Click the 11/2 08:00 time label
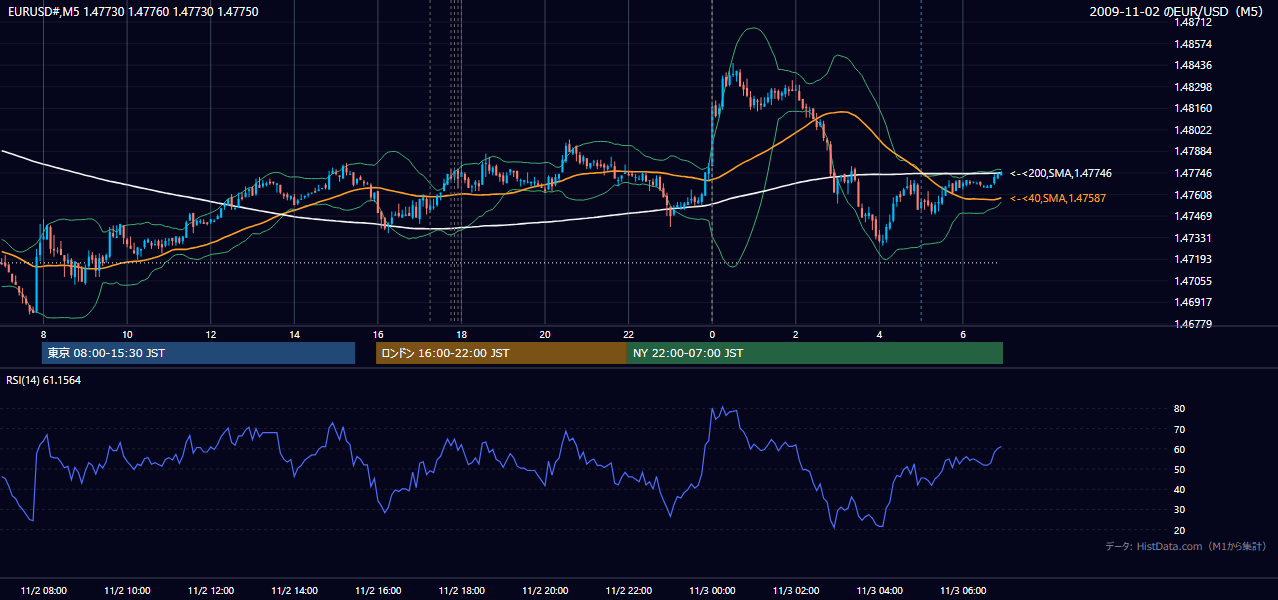This screenshot has width=1278, height=600. pos(43,590)
